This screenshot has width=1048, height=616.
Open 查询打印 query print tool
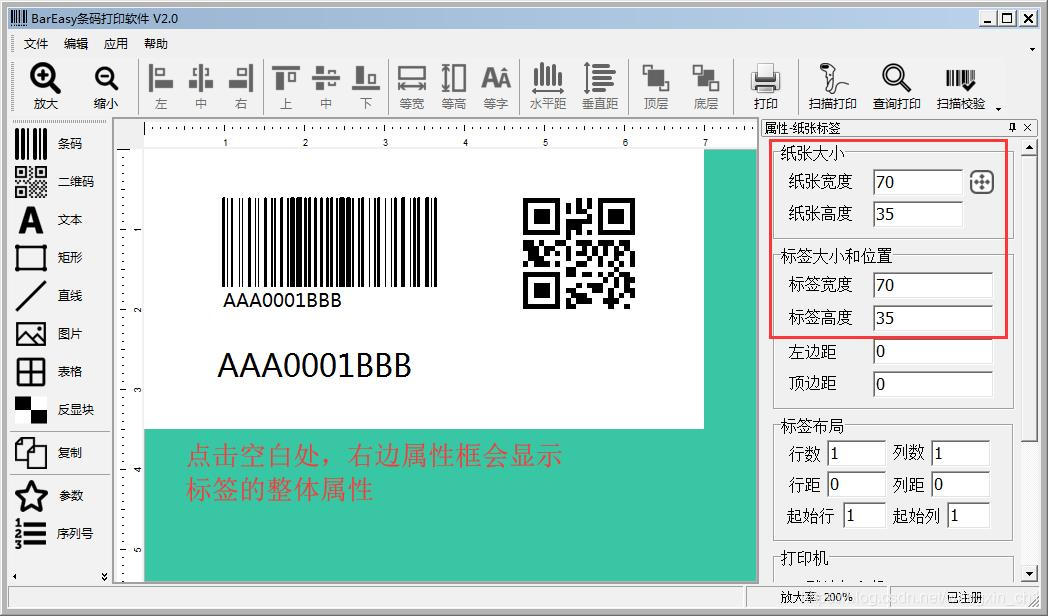click(x=896, y=86)
